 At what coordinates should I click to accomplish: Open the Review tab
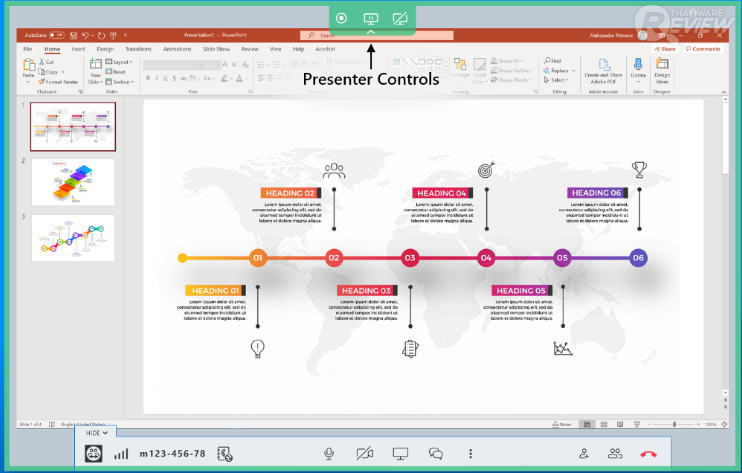point(250,49)
